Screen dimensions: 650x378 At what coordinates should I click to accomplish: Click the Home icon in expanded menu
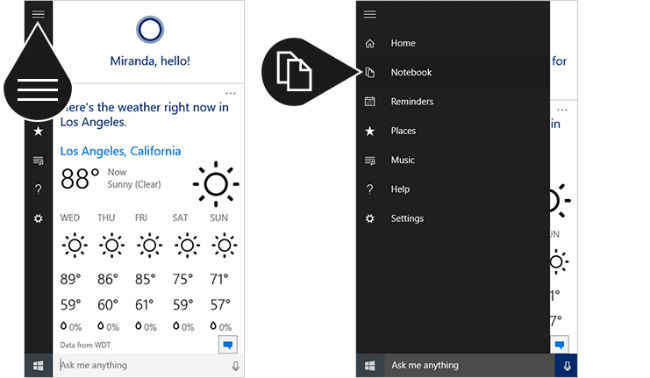[x=370, y=43]
